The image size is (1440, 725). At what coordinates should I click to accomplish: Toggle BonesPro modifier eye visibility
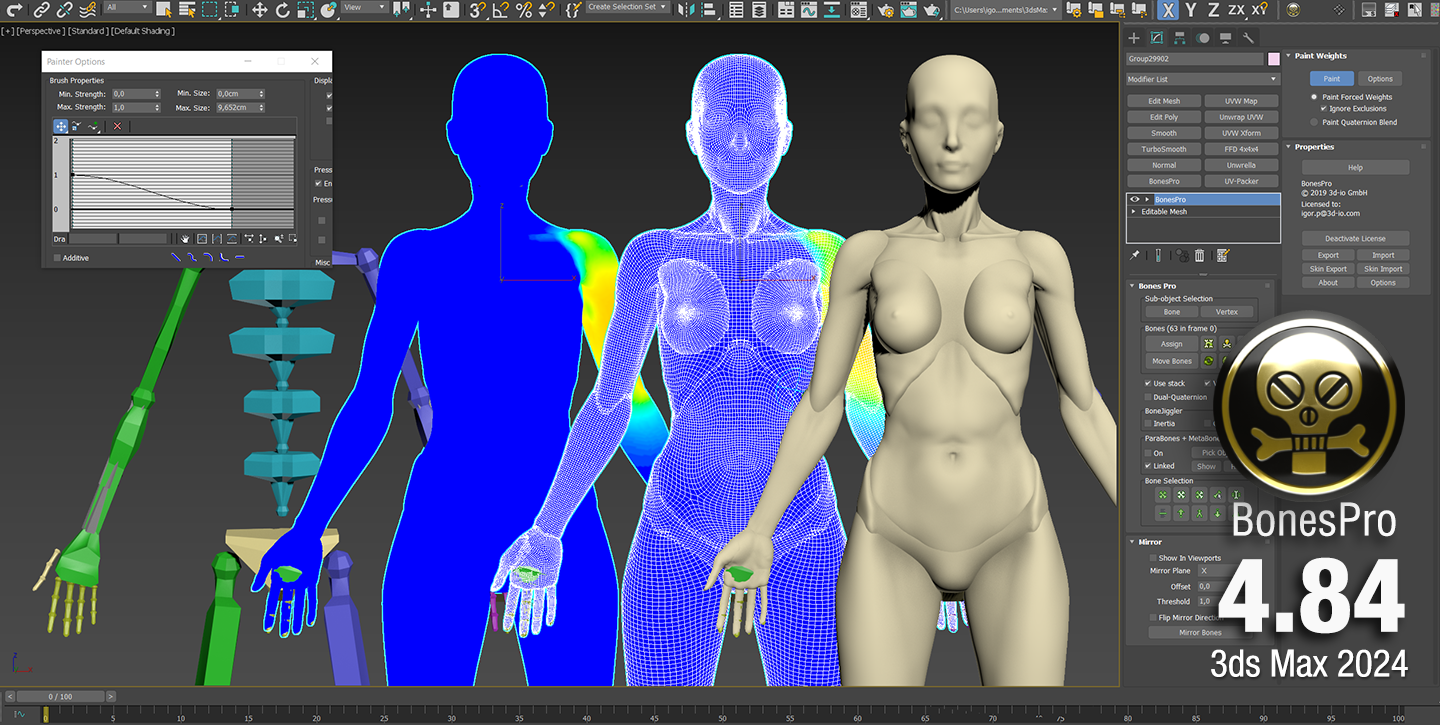[1135, 200]
